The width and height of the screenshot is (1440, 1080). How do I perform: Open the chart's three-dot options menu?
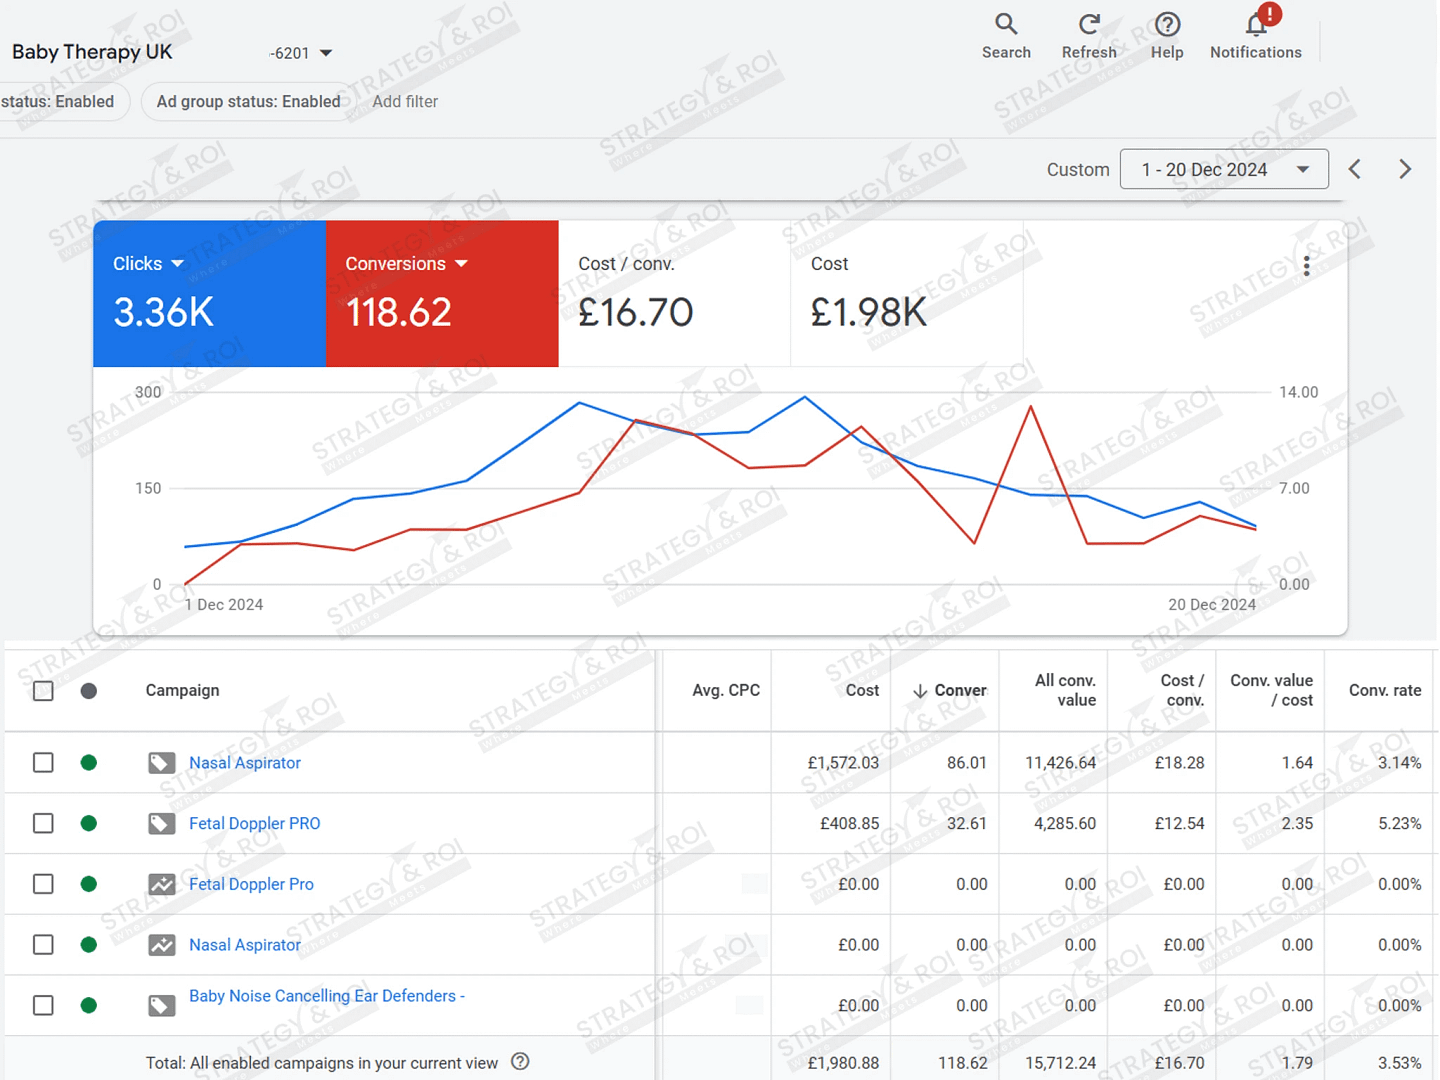pos(1306,266)
